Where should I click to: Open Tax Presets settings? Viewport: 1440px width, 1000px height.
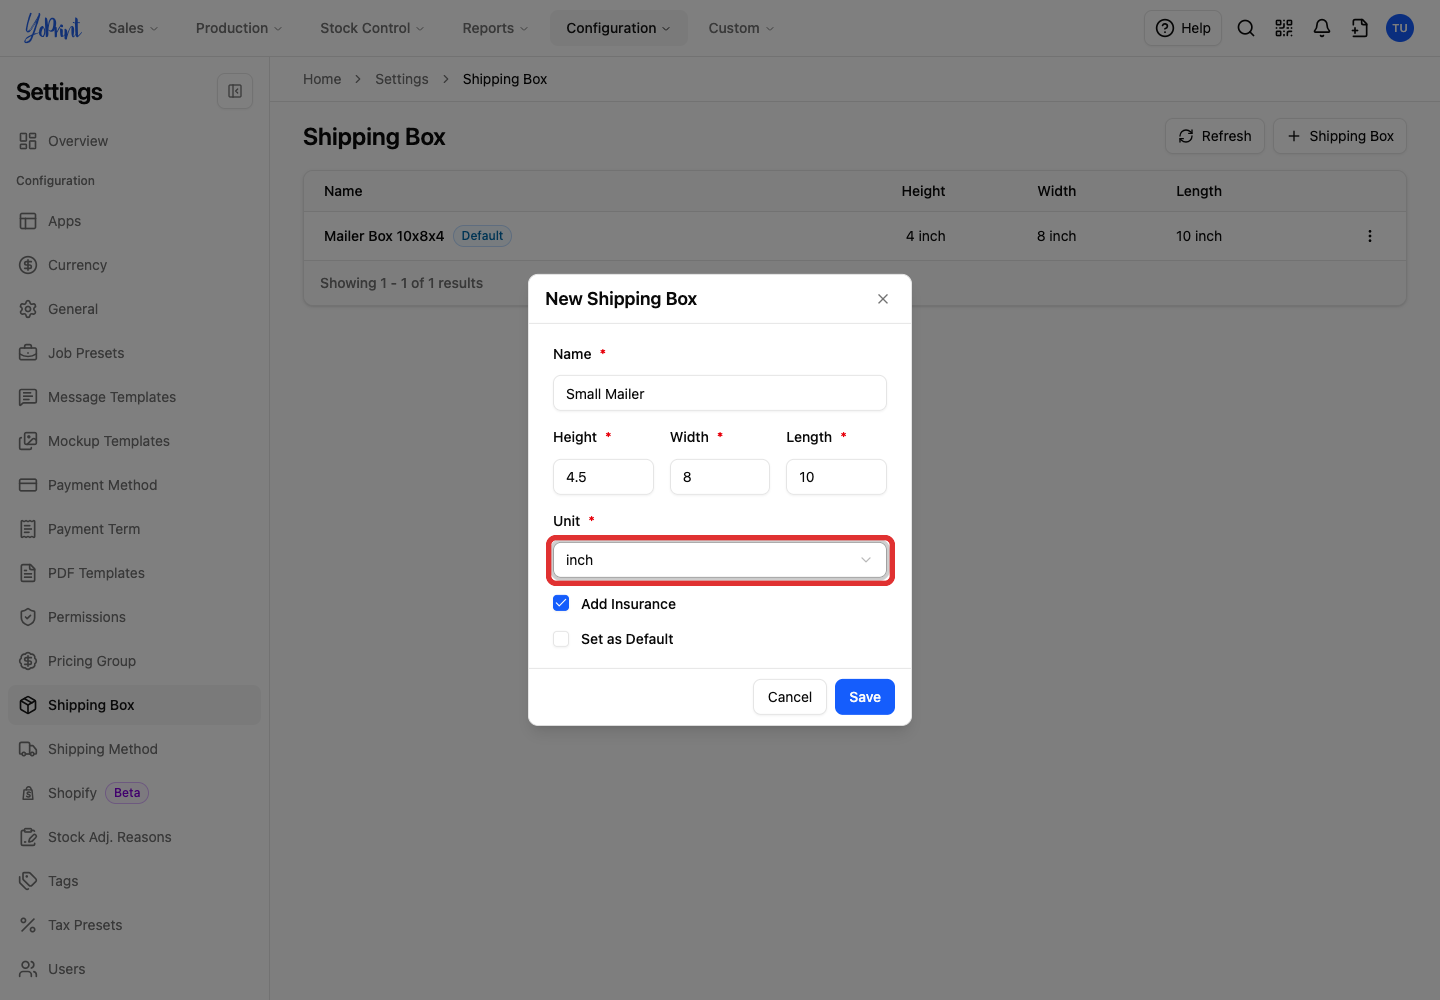134,925
